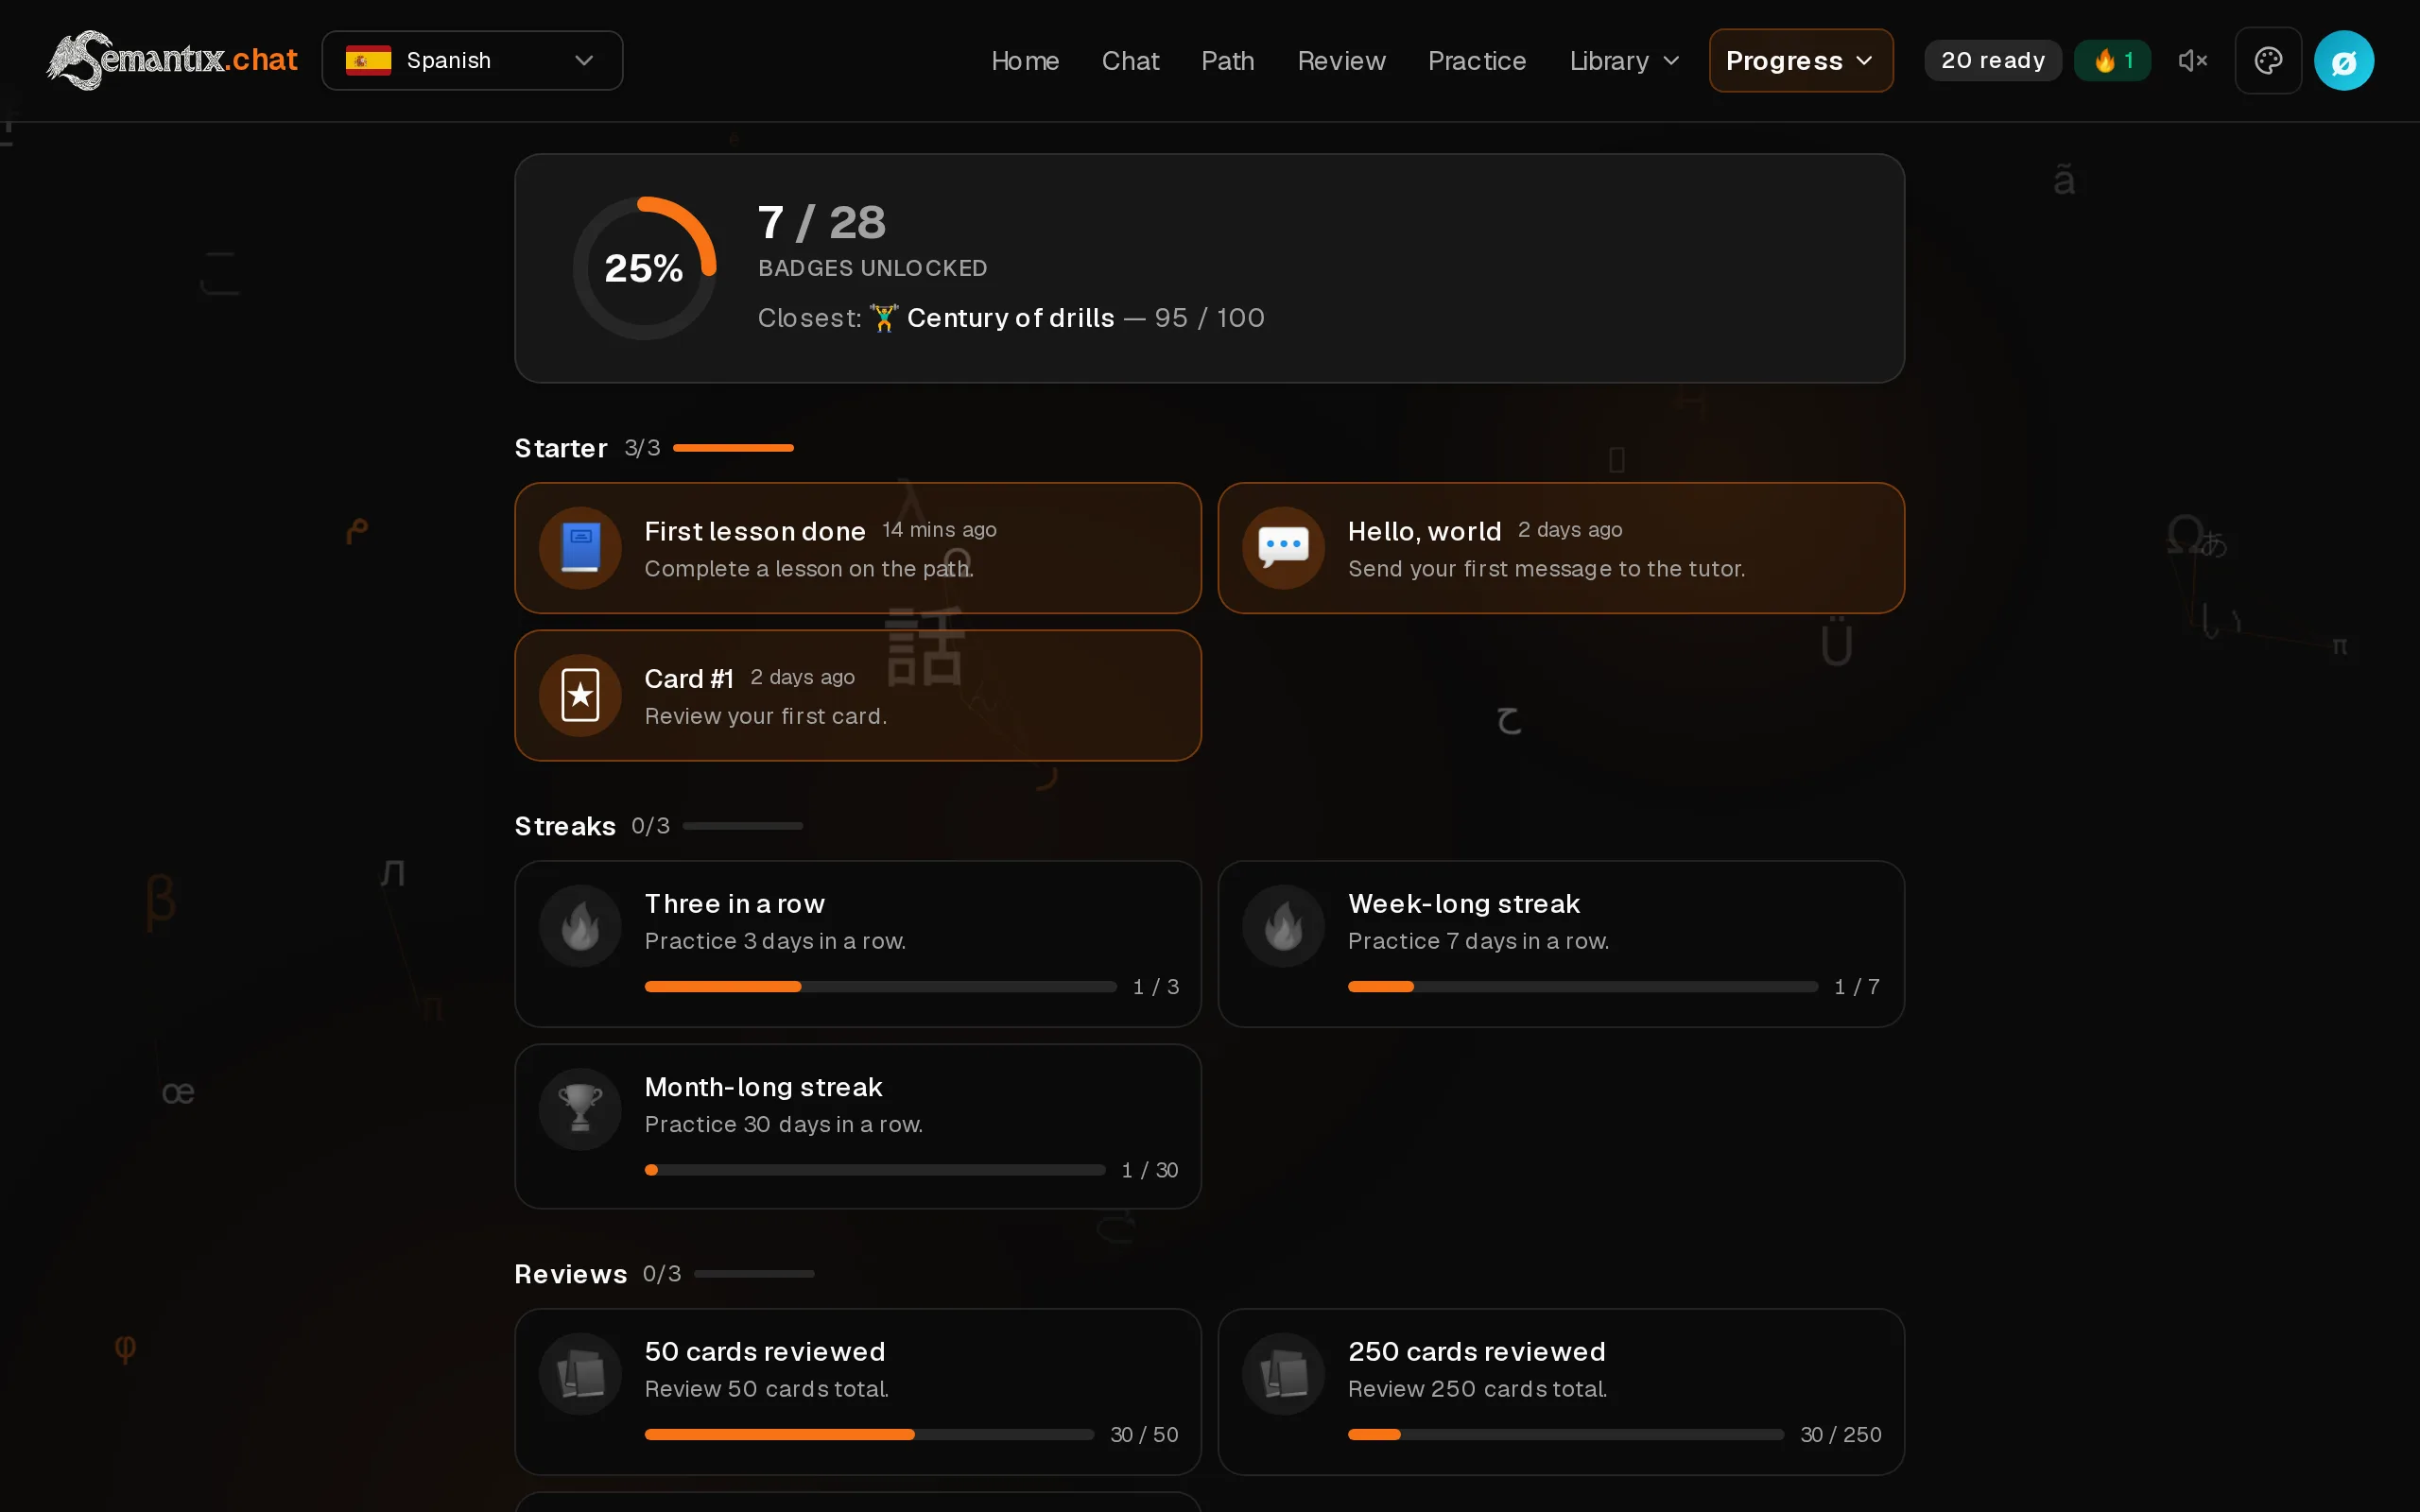
Task: Click the Reviews section heading
Action: tap(571, 1274)
